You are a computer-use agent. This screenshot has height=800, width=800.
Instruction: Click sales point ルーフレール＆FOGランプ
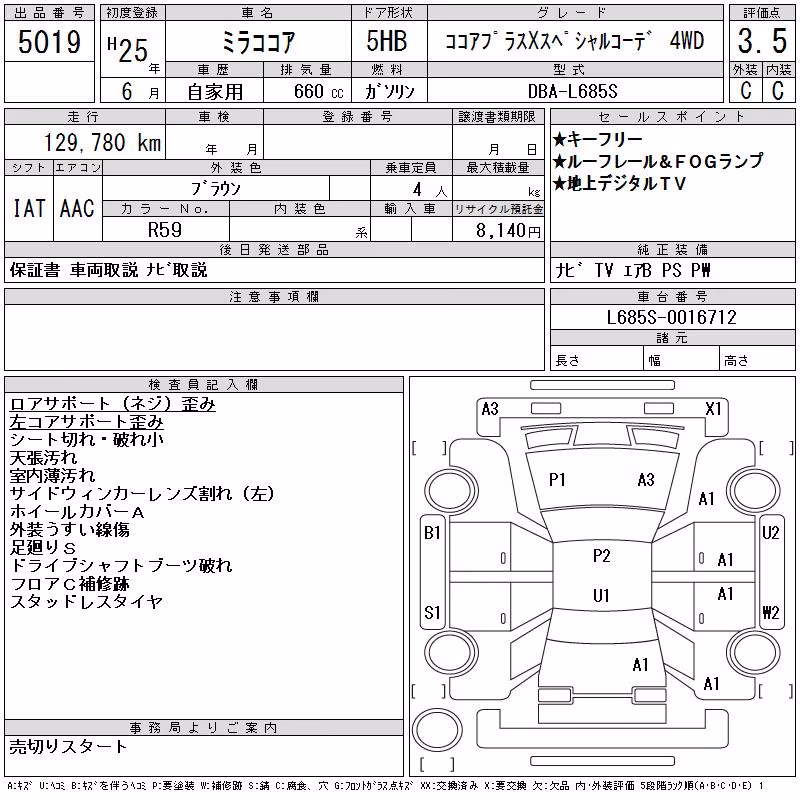click(x=659, y=161)
